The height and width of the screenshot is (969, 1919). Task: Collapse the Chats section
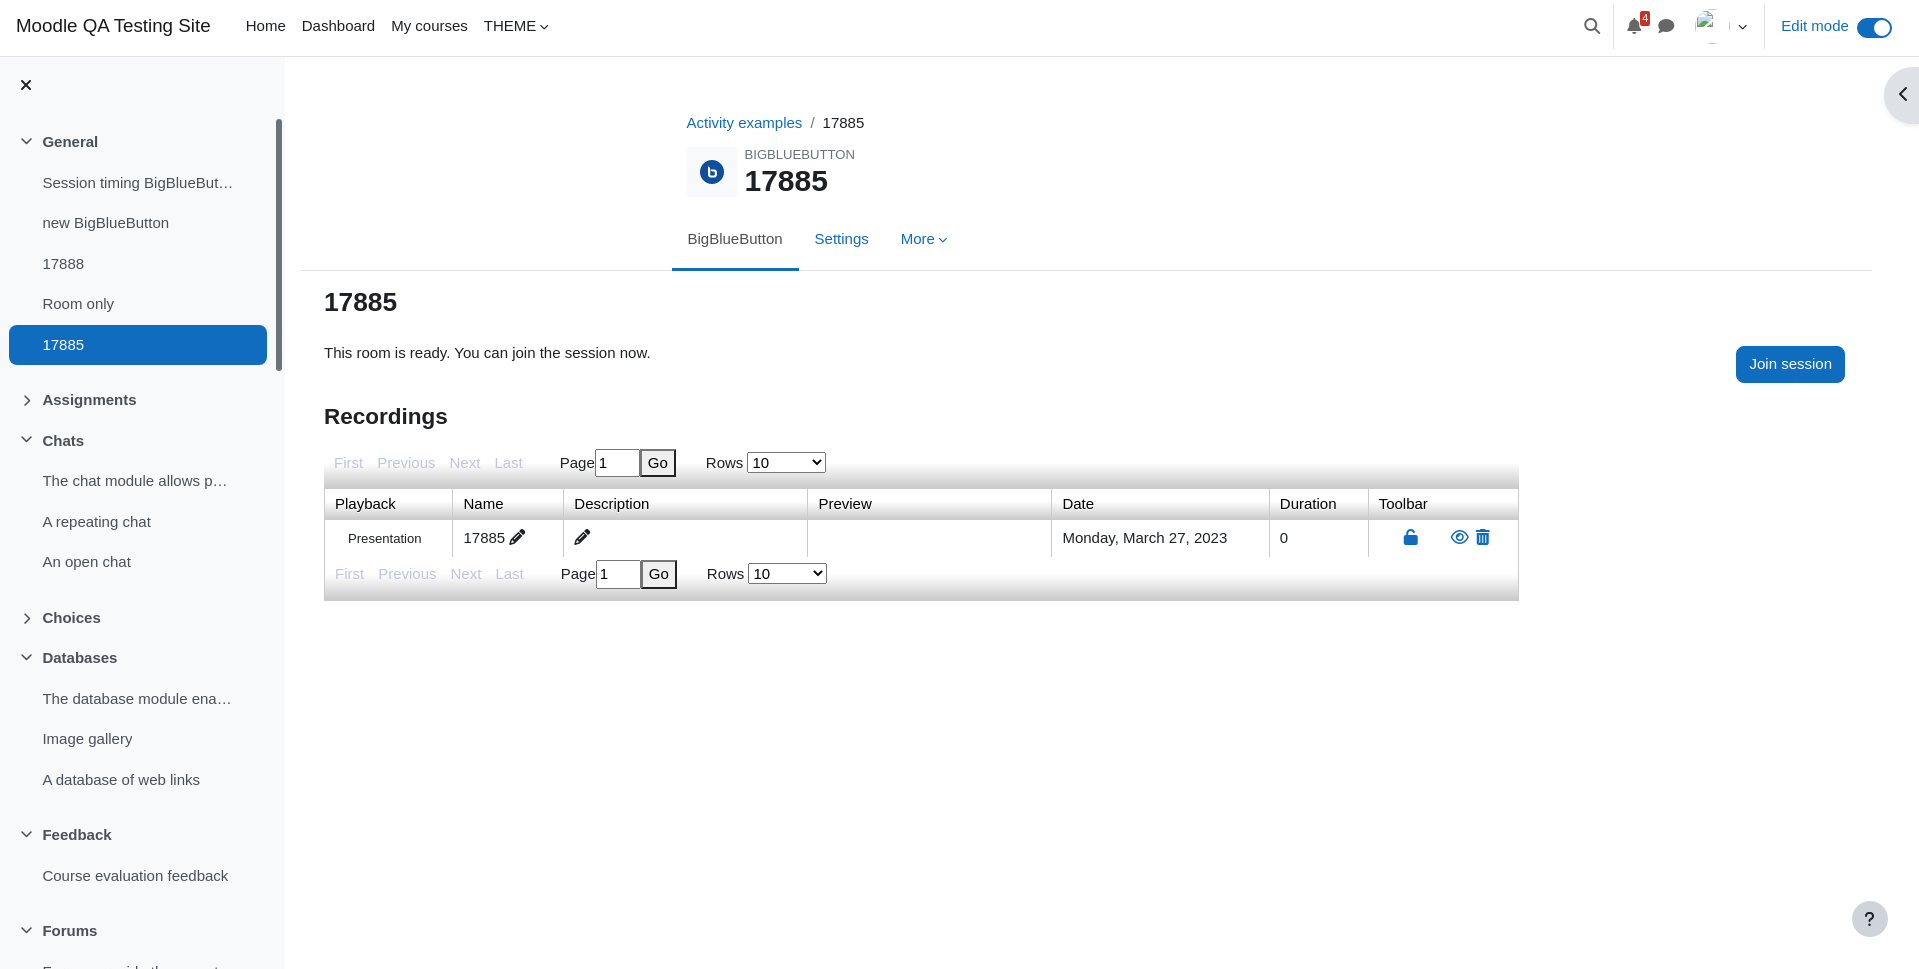point(26,440)
